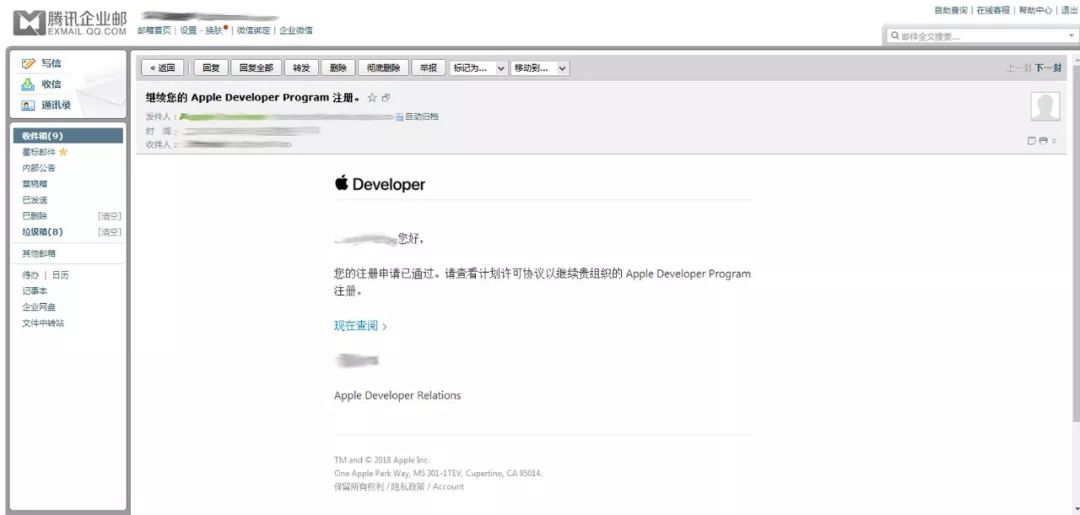This screenshot has width=1080, height=515.
Task: Select 收件箱(9) inbox folder
Action: pos(68,136)
